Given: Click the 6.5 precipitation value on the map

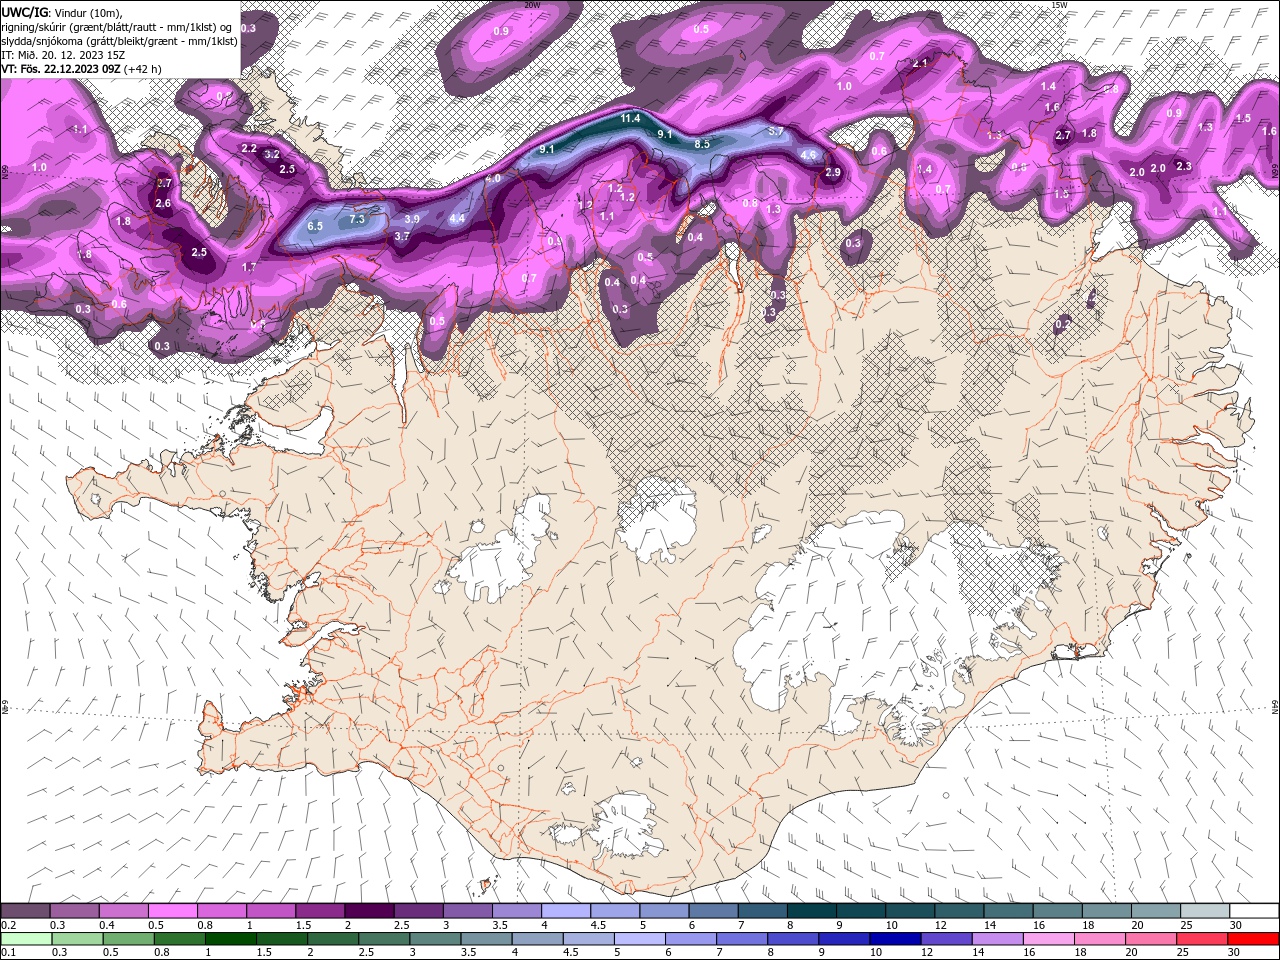Looking at the screenshot, I should [x=315, y=226].
